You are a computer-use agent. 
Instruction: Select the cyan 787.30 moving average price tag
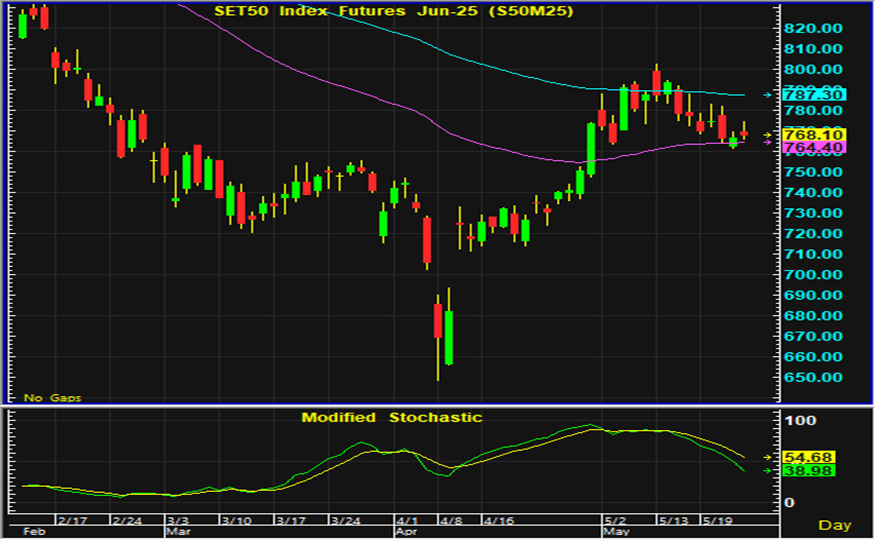(x=815, y=95)
